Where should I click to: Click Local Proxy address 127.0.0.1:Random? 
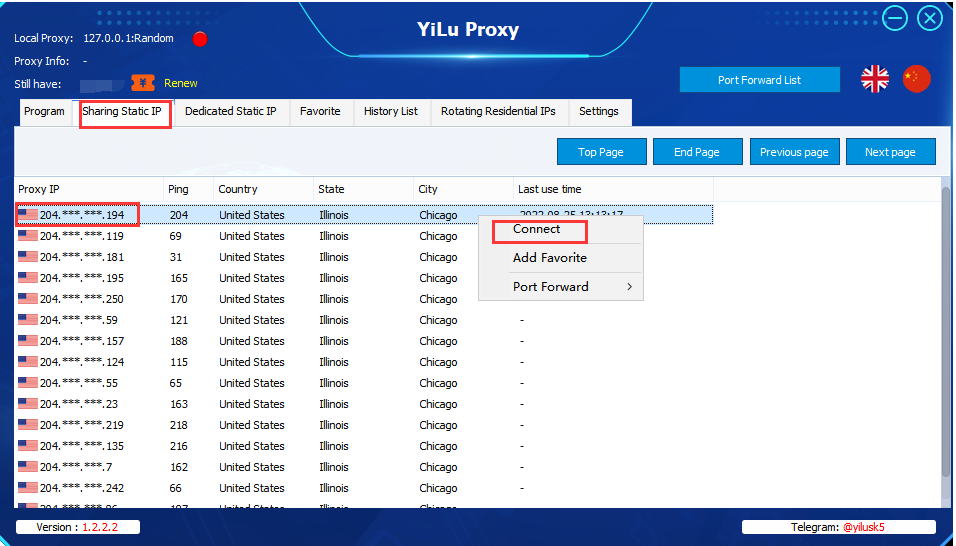[x=129, y=38]
